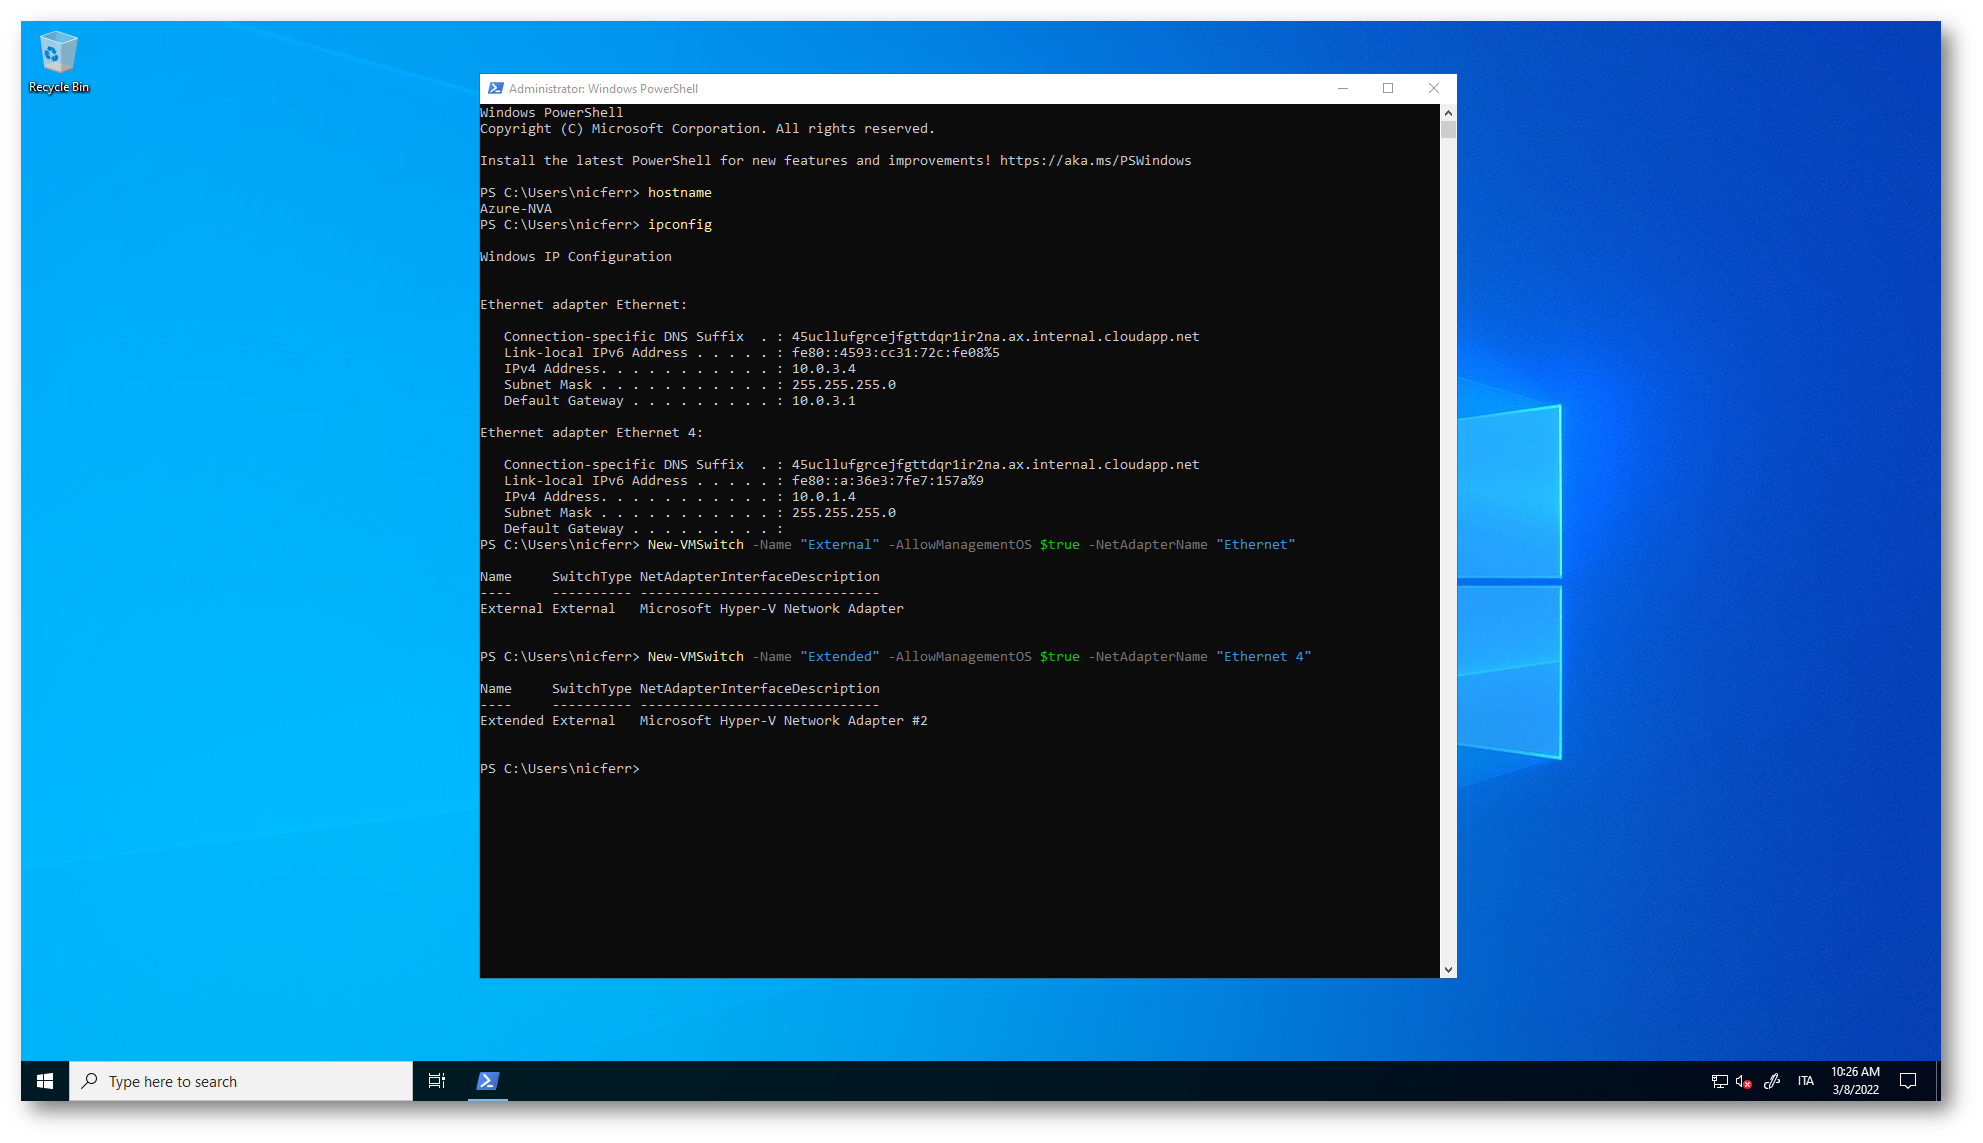Click the Show desktop strip at taskbar end

click(x=1938, y=1081)
